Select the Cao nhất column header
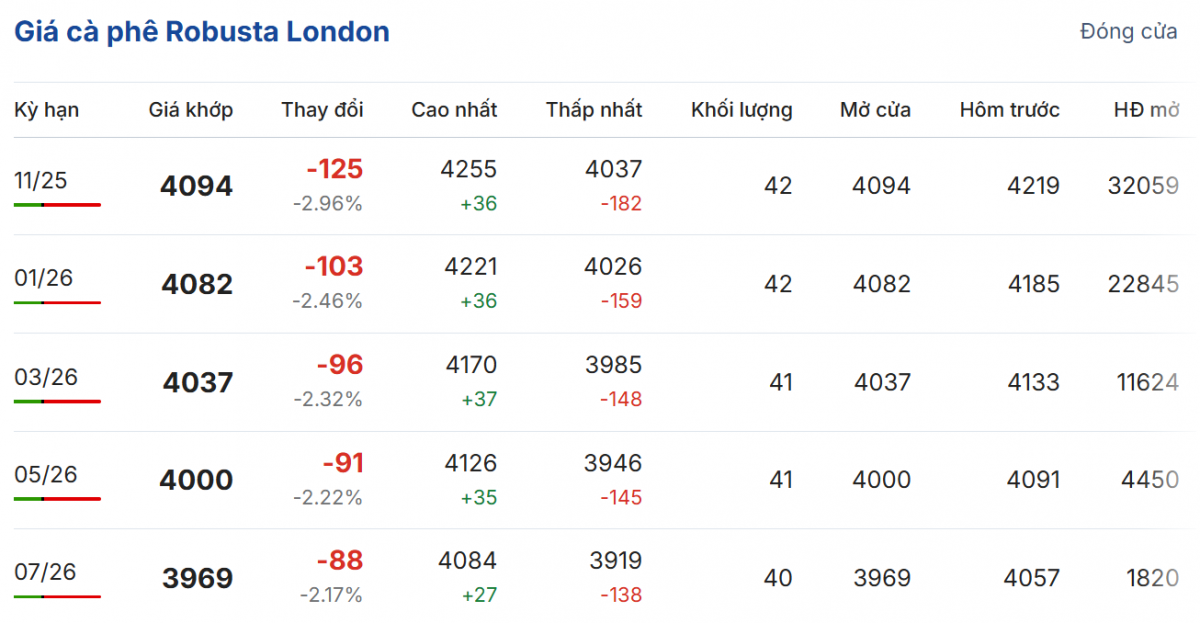The image size is (1200, 623). tap(454, 110)
